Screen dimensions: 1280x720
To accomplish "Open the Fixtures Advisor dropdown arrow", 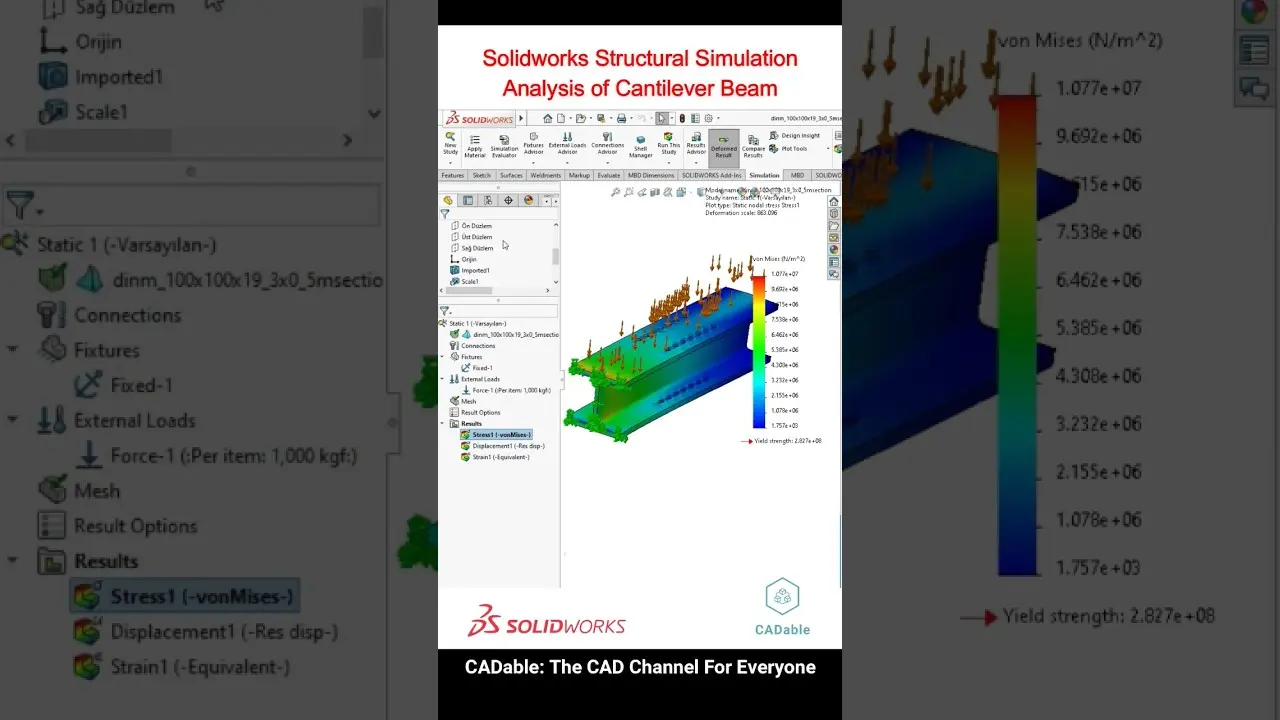I will (x=533, y=163).
